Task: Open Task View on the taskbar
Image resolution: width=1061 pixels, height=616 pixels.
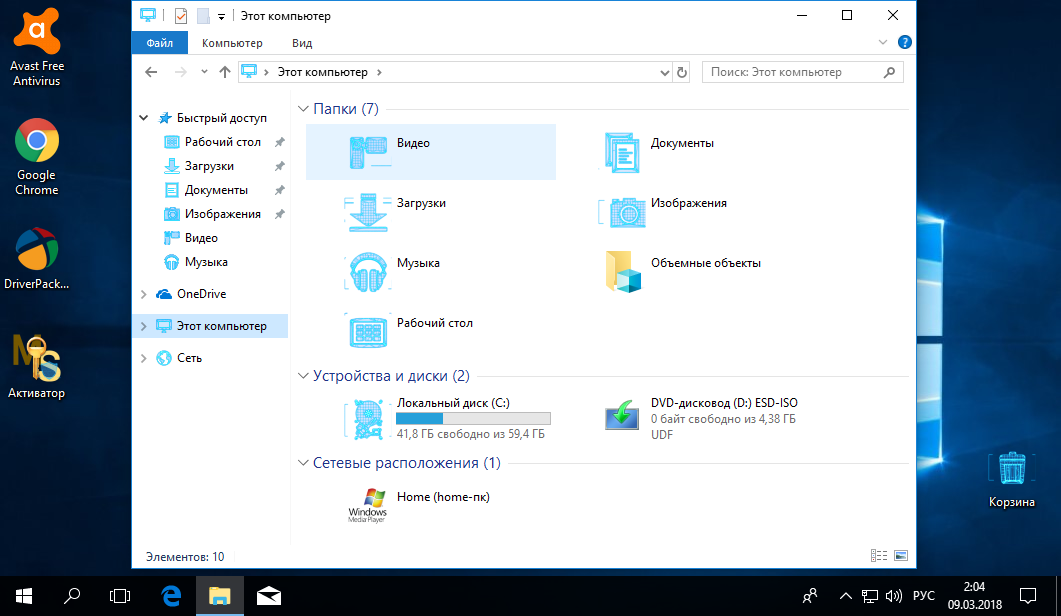Action: pos(120,596)
